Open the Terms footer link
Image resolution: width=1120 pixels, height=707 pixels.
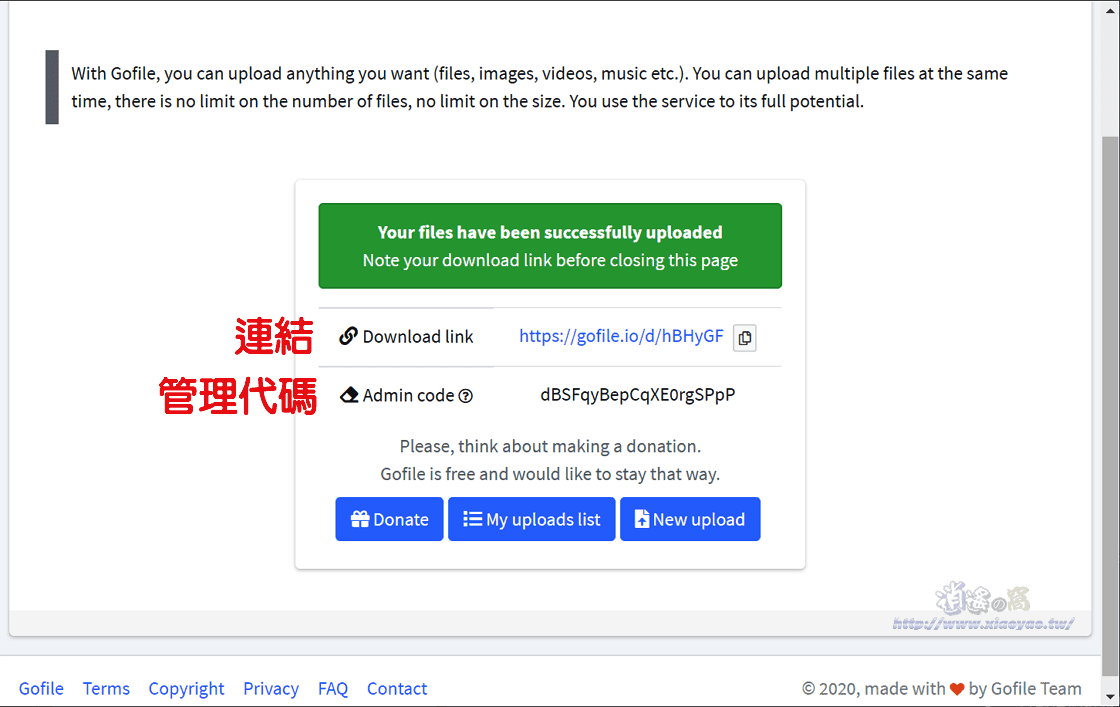point(106,688)
